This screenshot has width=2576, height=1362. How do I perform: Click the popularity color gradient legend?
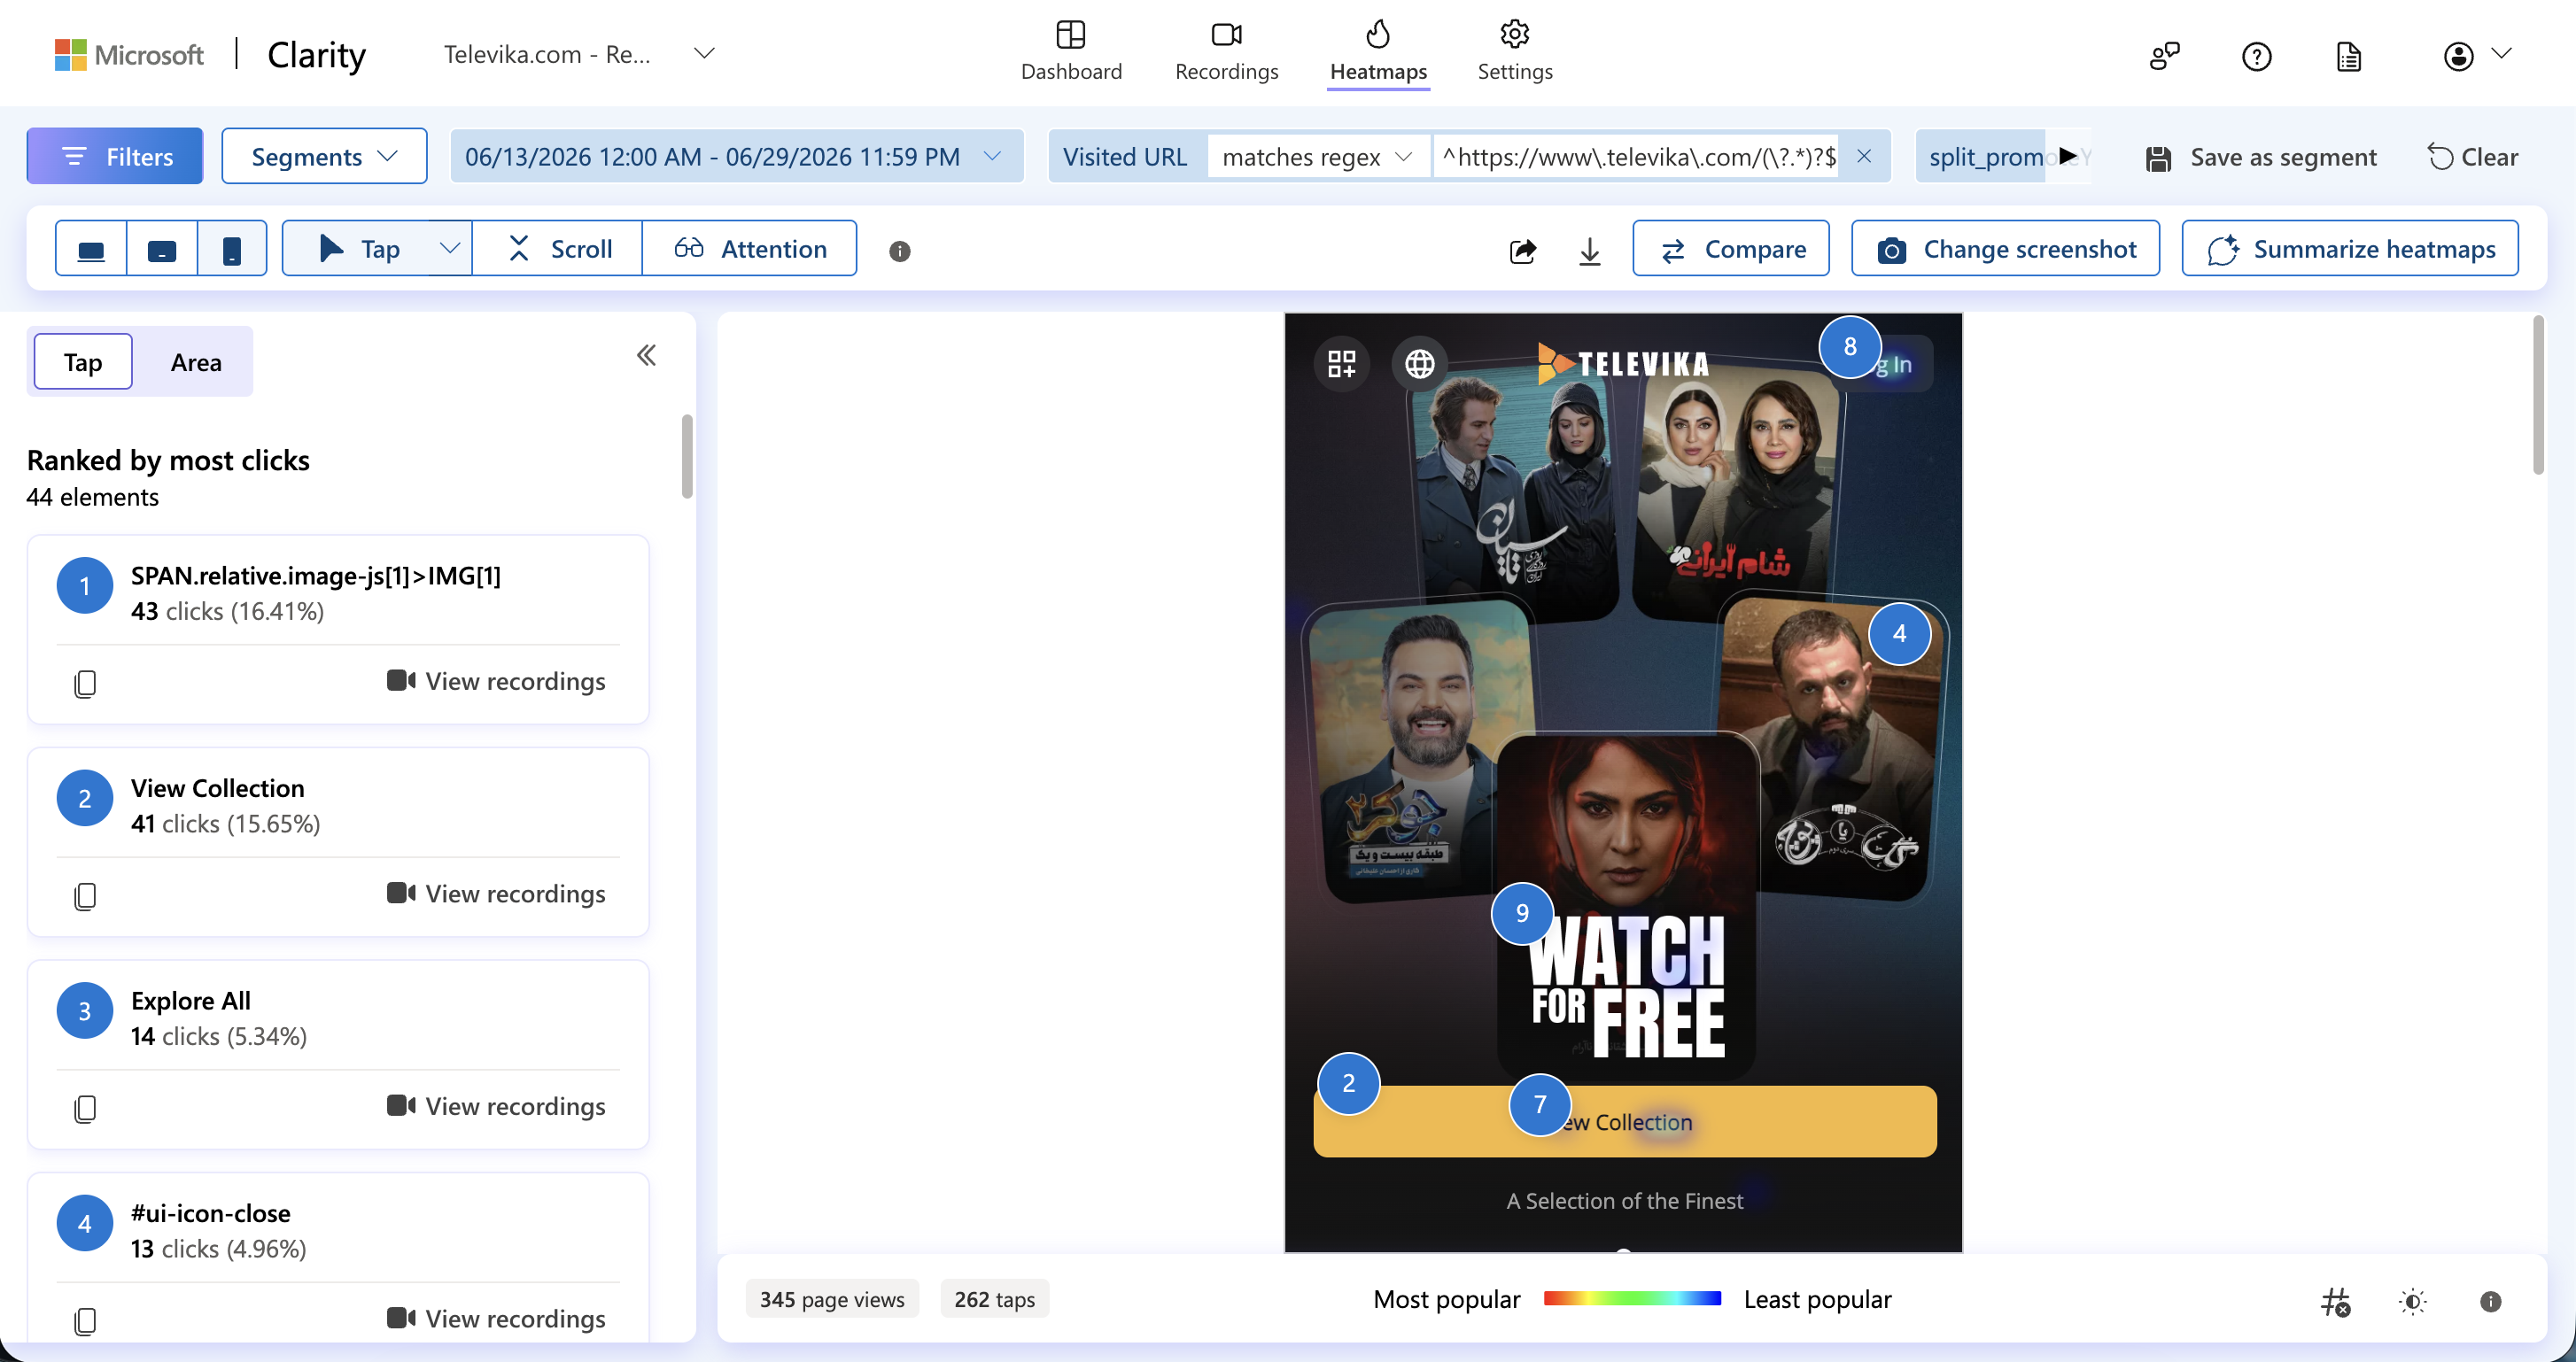pos(1632,1299)
